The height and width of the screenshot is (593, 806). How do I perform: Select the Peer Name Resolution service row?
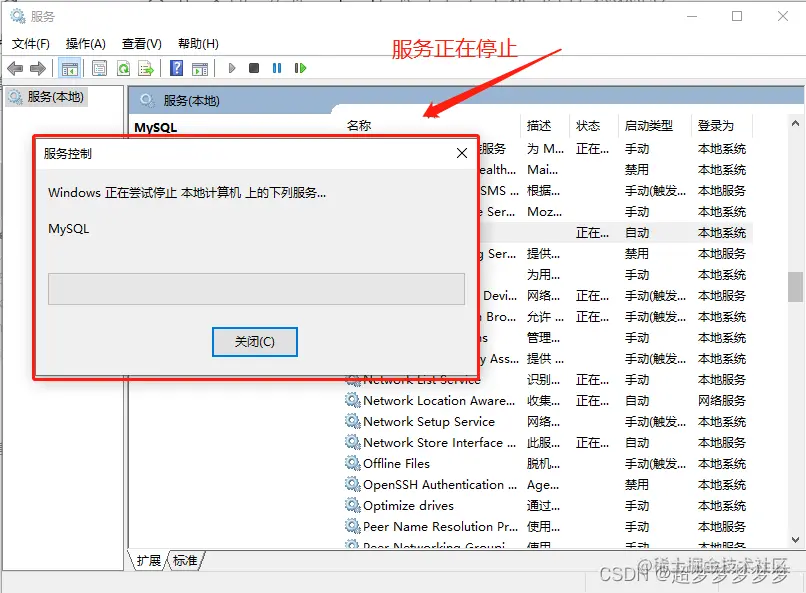click(x=547, y=527)
